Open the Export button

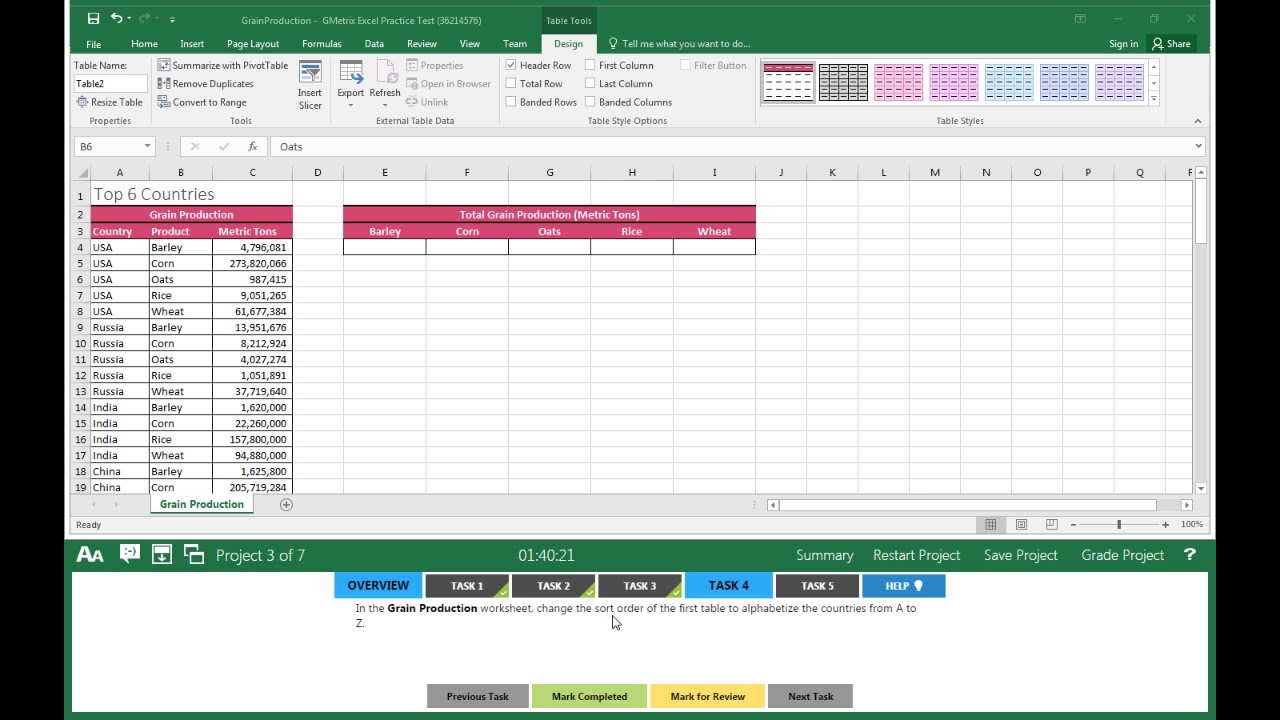pyautogui.click(x=350, y=86)
